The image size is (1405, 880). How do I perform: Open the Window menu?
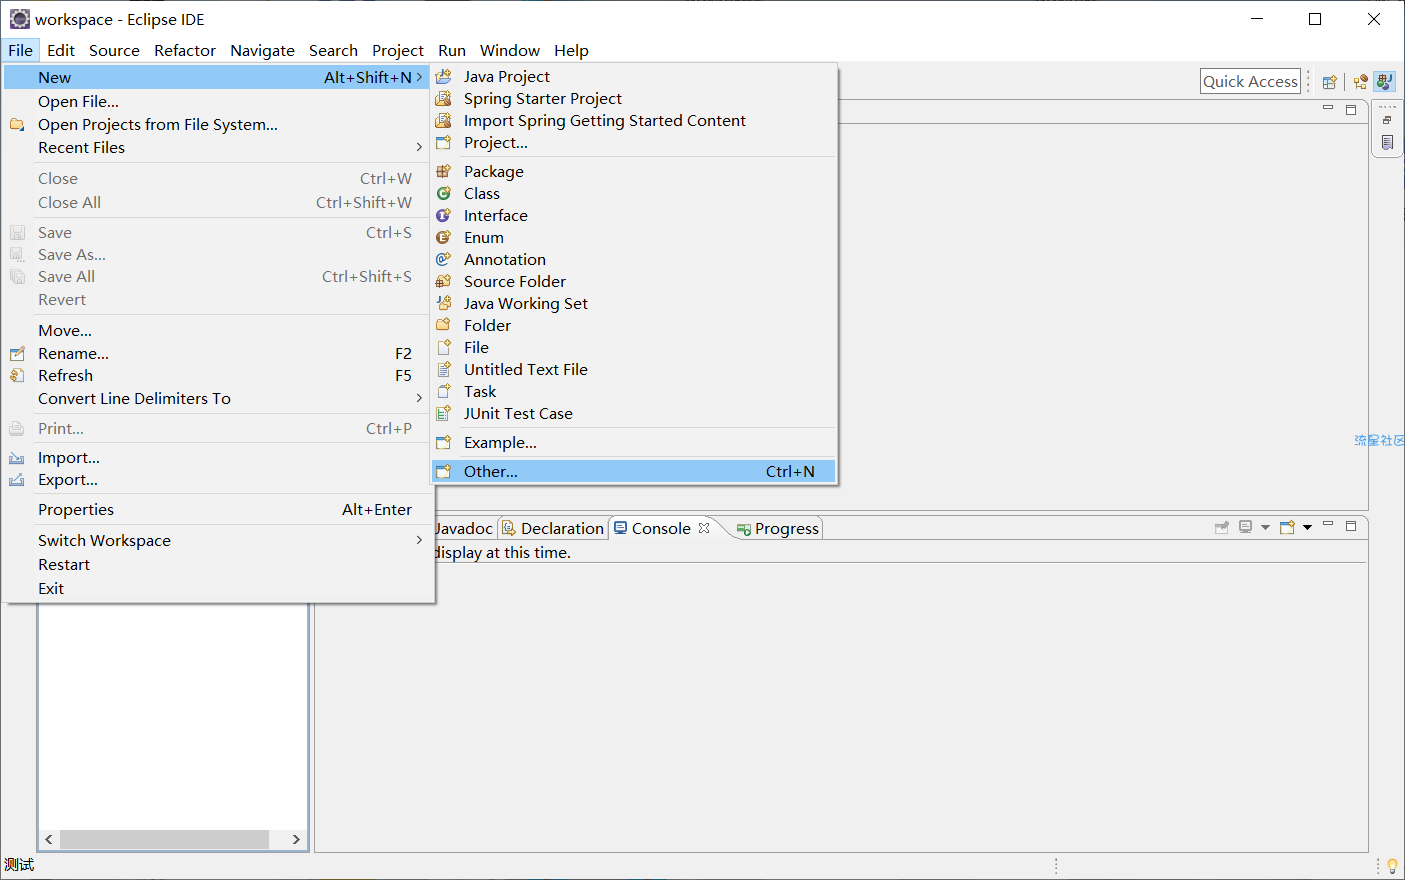(510, 50)
